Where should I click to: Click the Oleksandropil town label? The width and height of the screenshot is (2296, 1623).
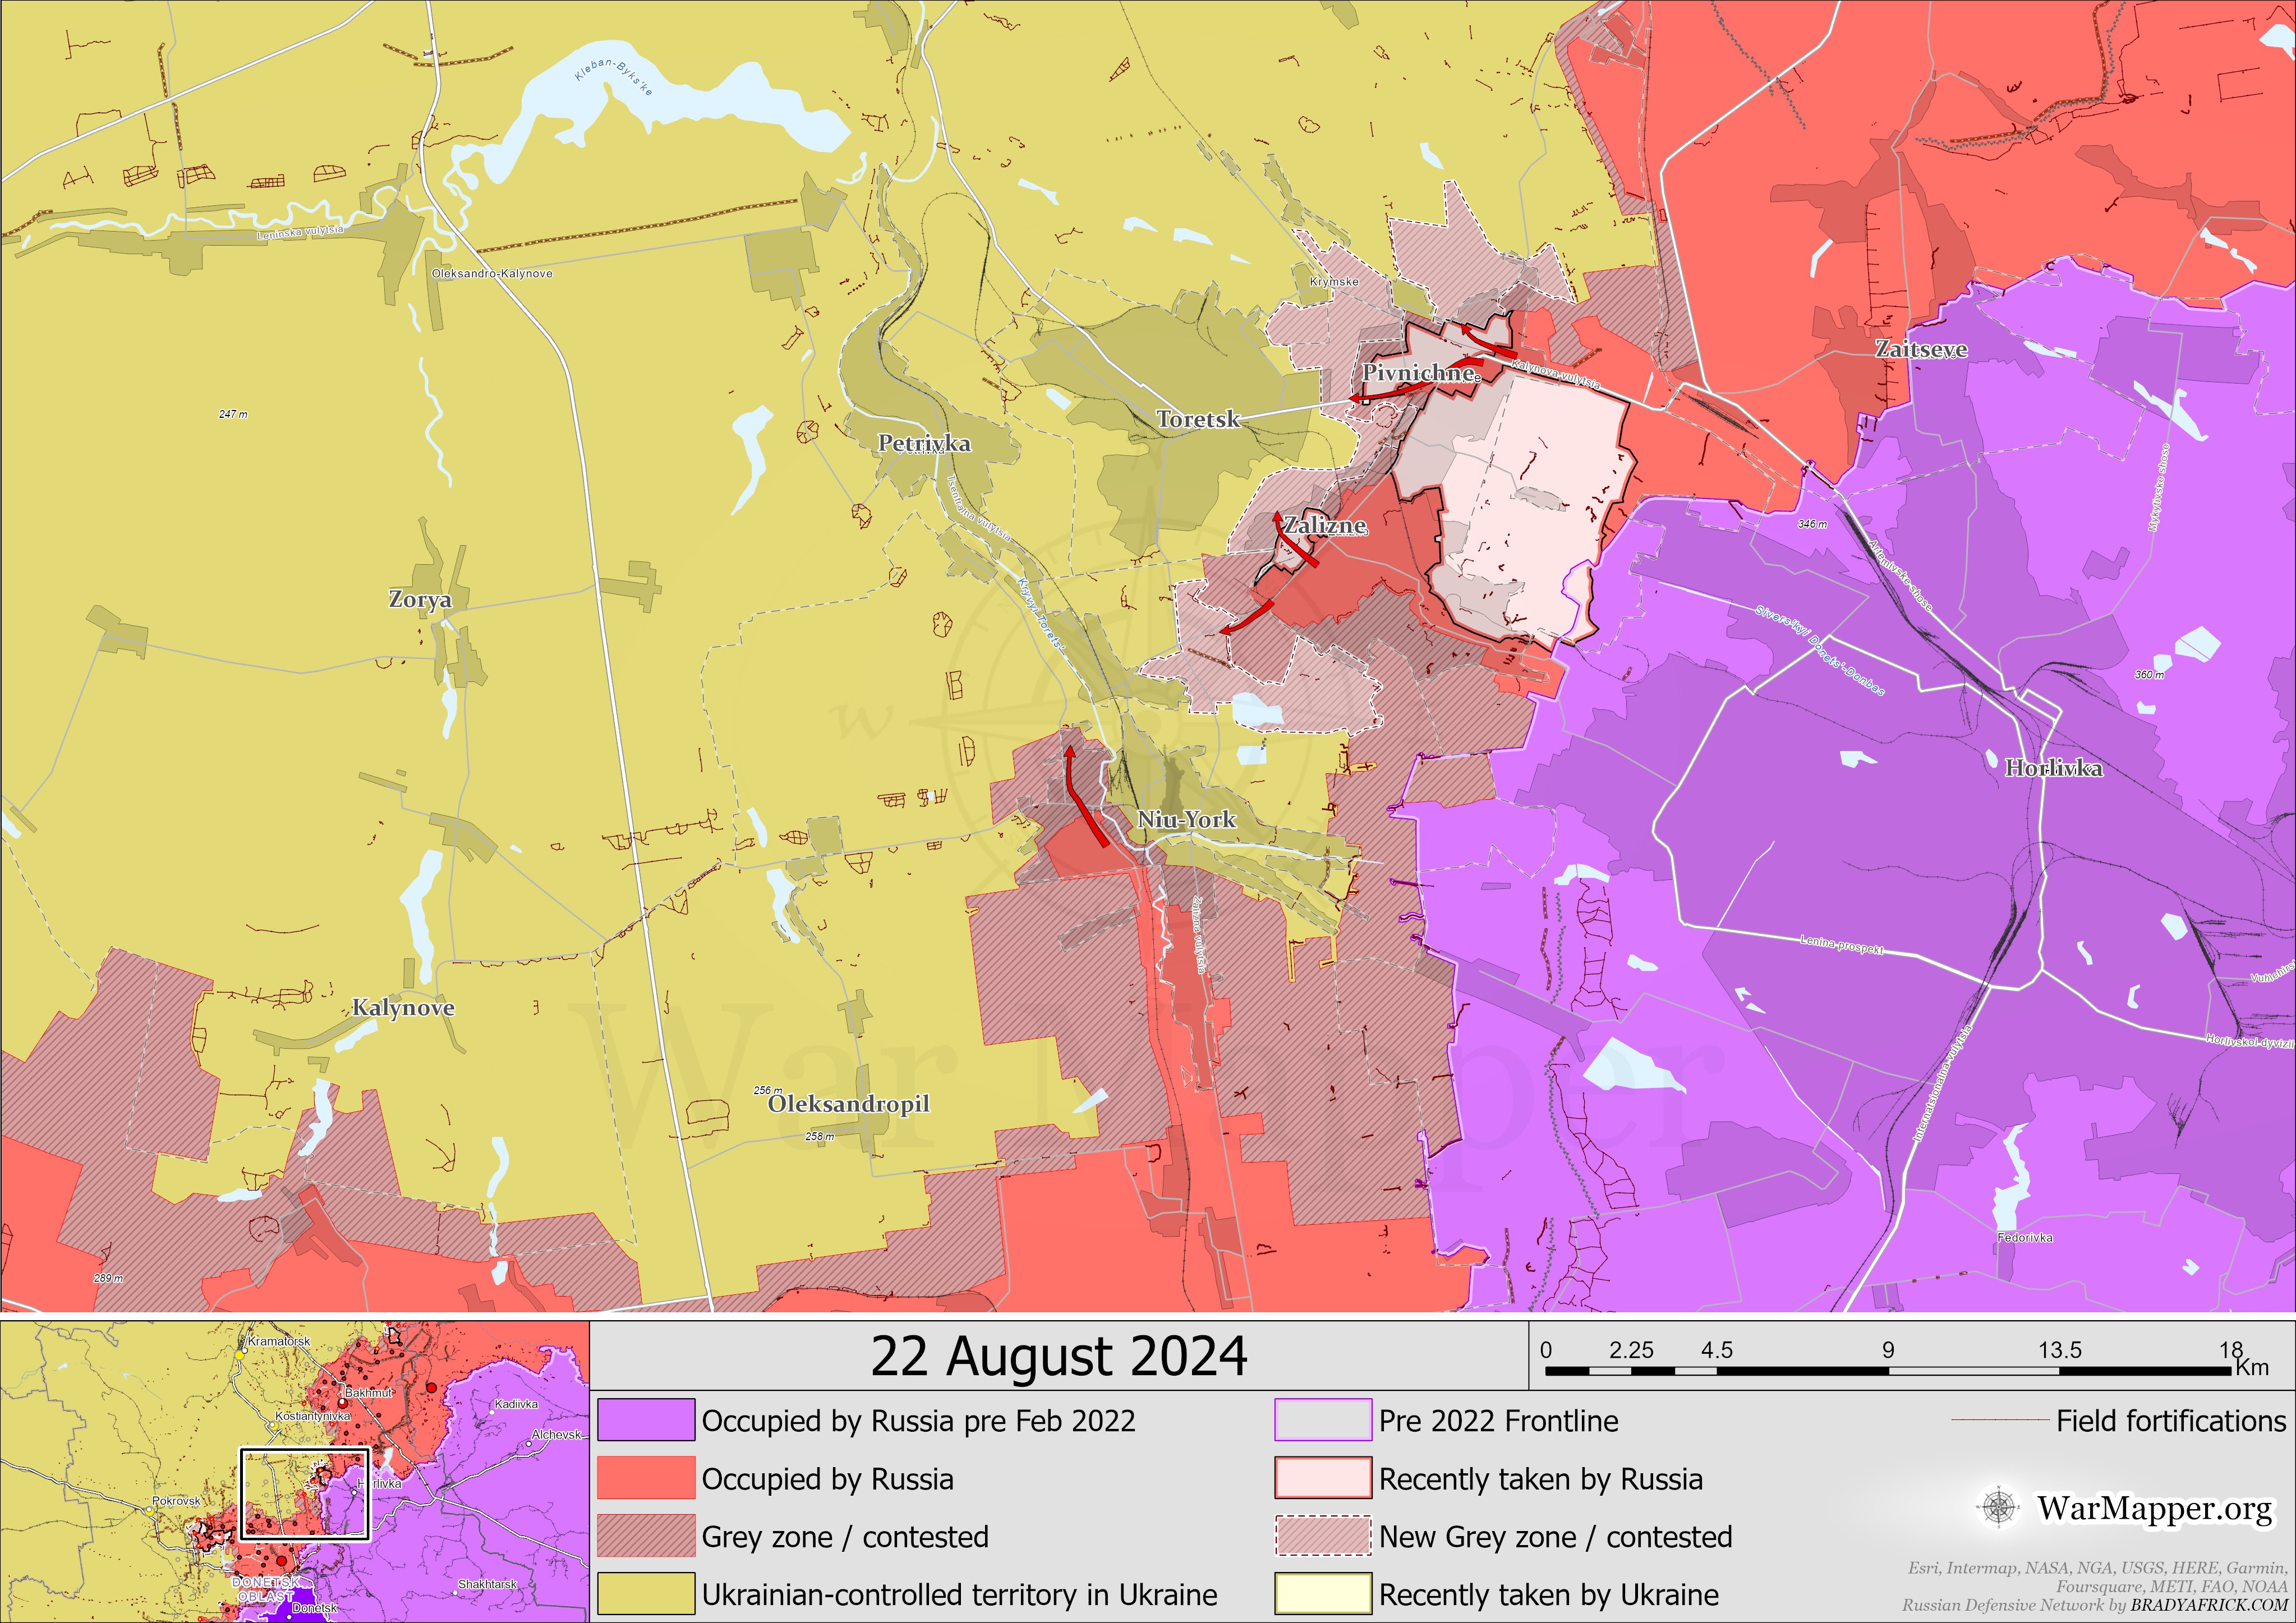click(848, 1104)
